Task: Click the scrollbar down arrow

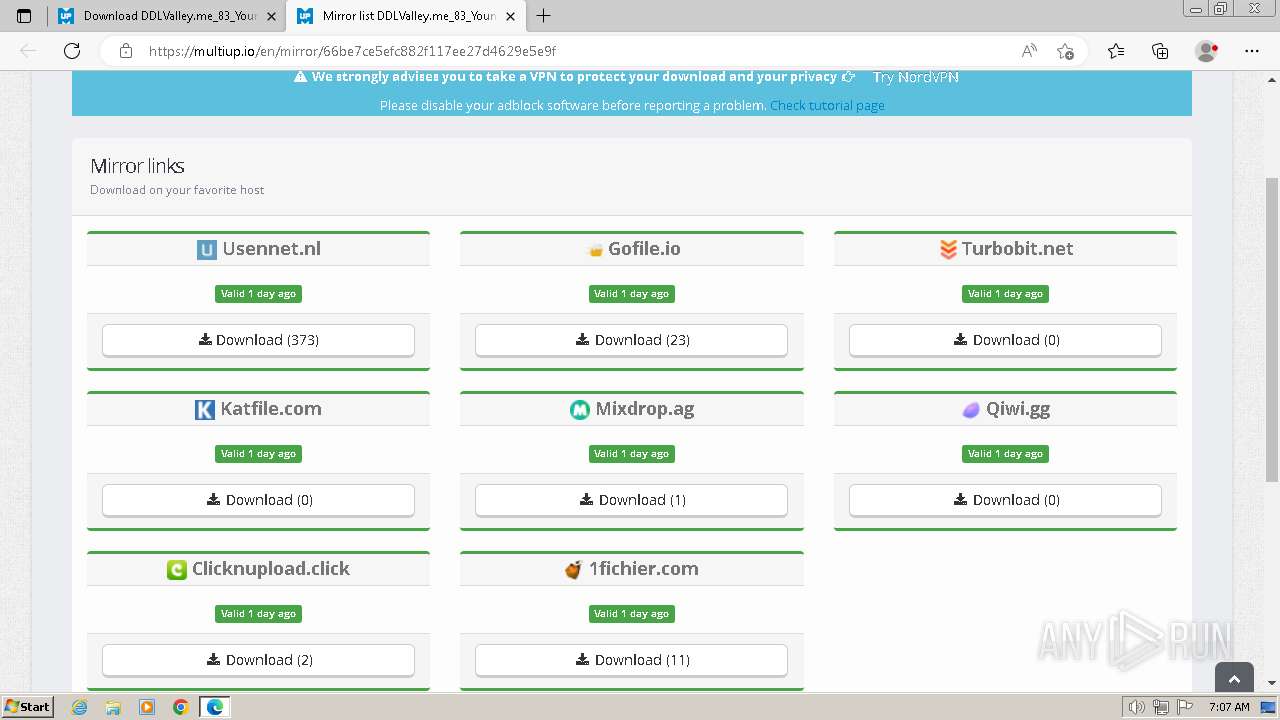Action: click(1272, 683)
